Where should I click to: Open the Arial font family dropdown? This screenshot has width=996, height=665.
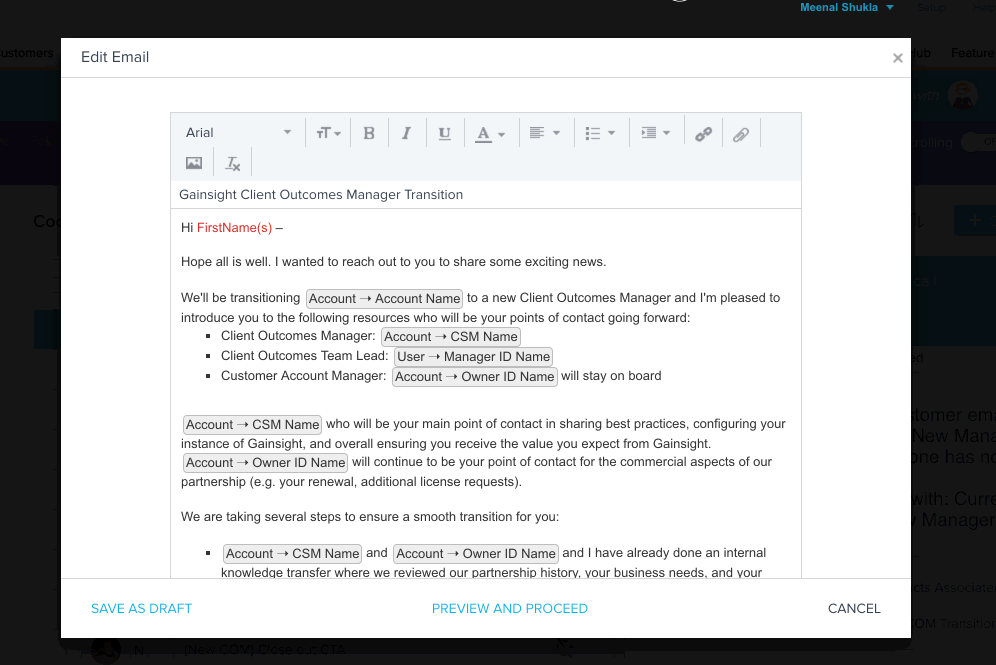238,133
